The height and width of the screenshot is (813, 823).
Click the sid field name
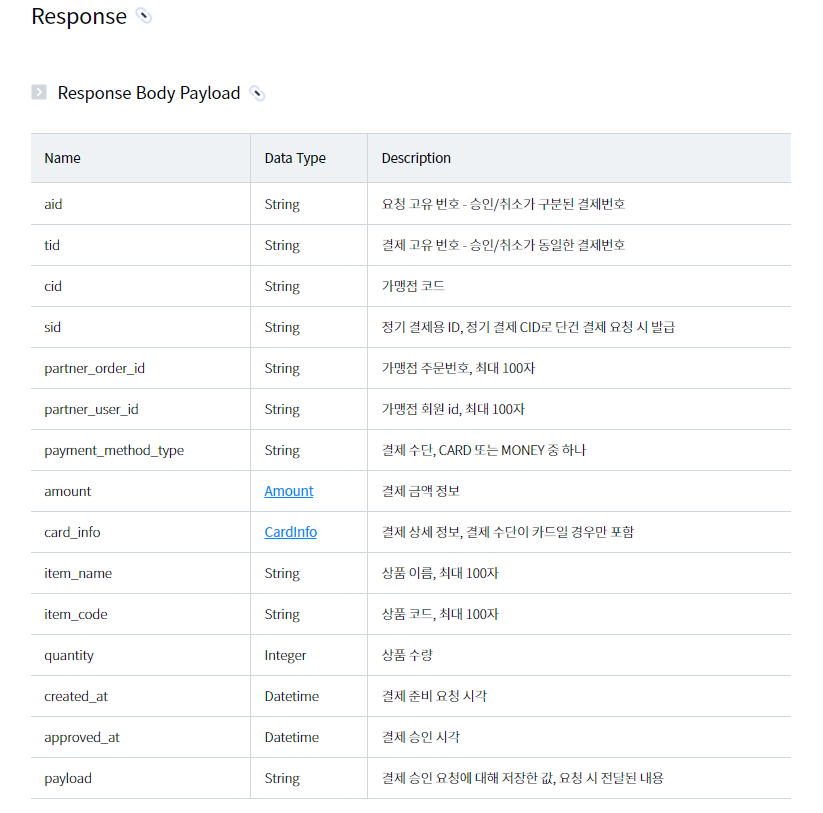click(x=52, y=327)
